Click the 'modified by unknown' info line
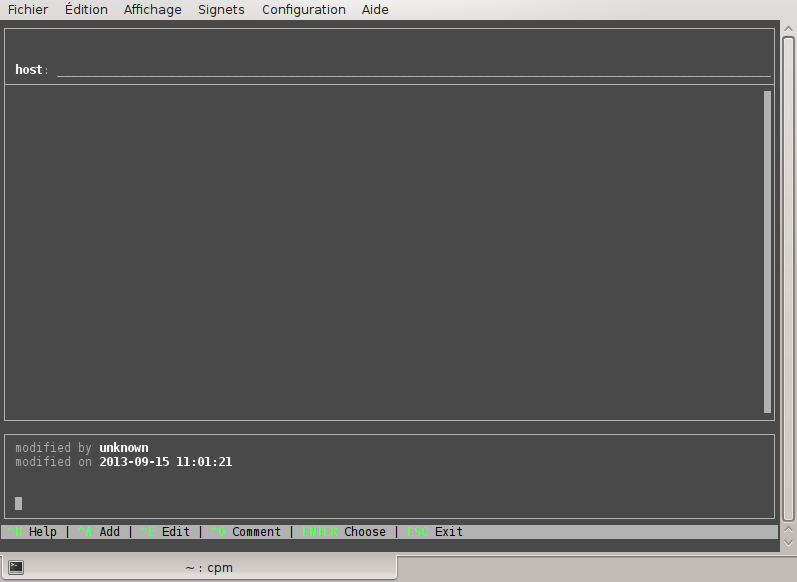Viewport: 797px width, 582px height. pyautogui.click(x=82, y=448)
